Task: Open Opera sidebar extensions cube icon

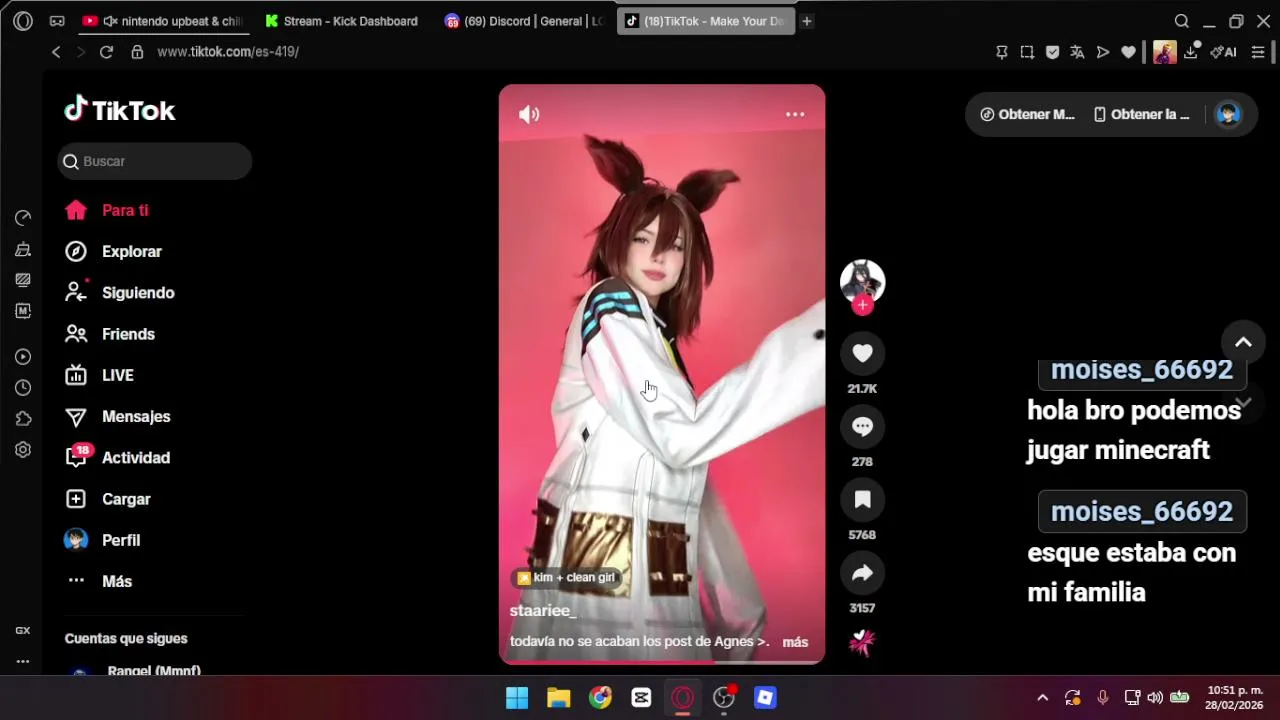Action: pos(23,419)
